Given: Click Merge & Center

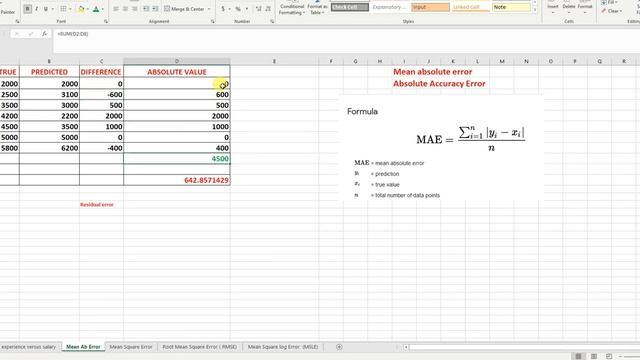Looking at the screenshot, I should point(184,9).
